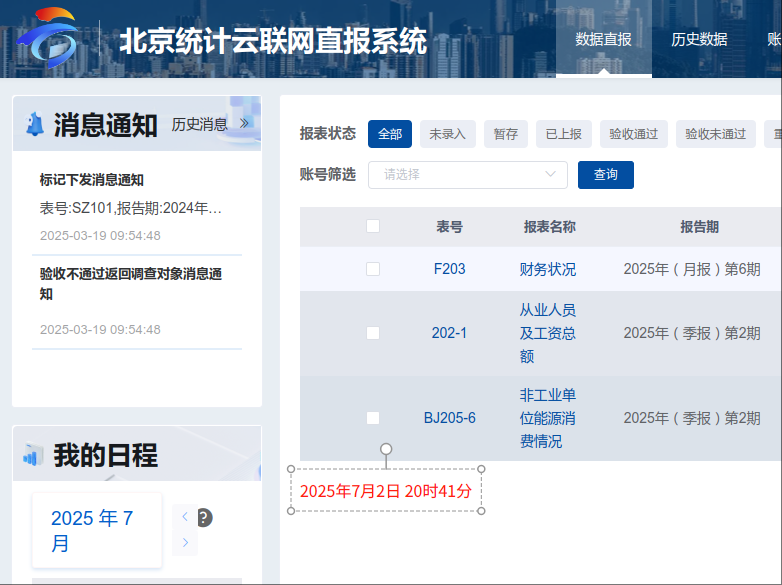The image size is (782, 585).
Task: Open form F203 link
Action: point(449,269)
